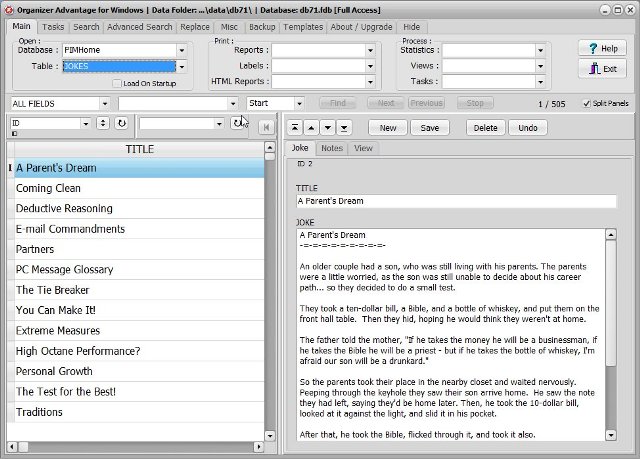This screenshot has width=640, height=459.
Task: Switch to the Notes record tab
Action: 332,148
